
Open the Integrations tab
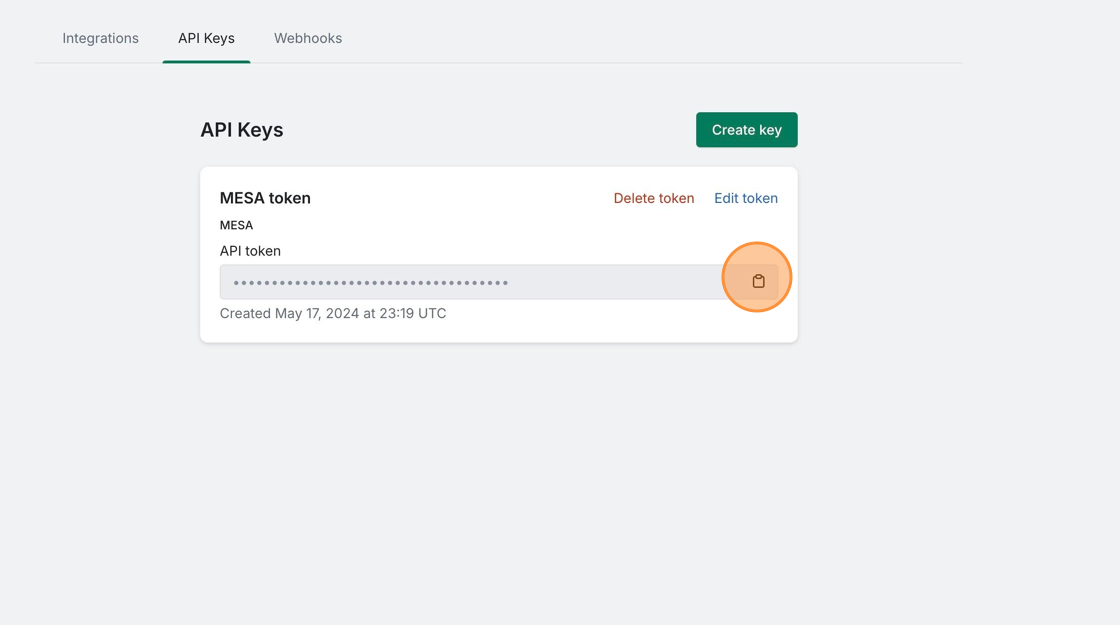[100, 38]
